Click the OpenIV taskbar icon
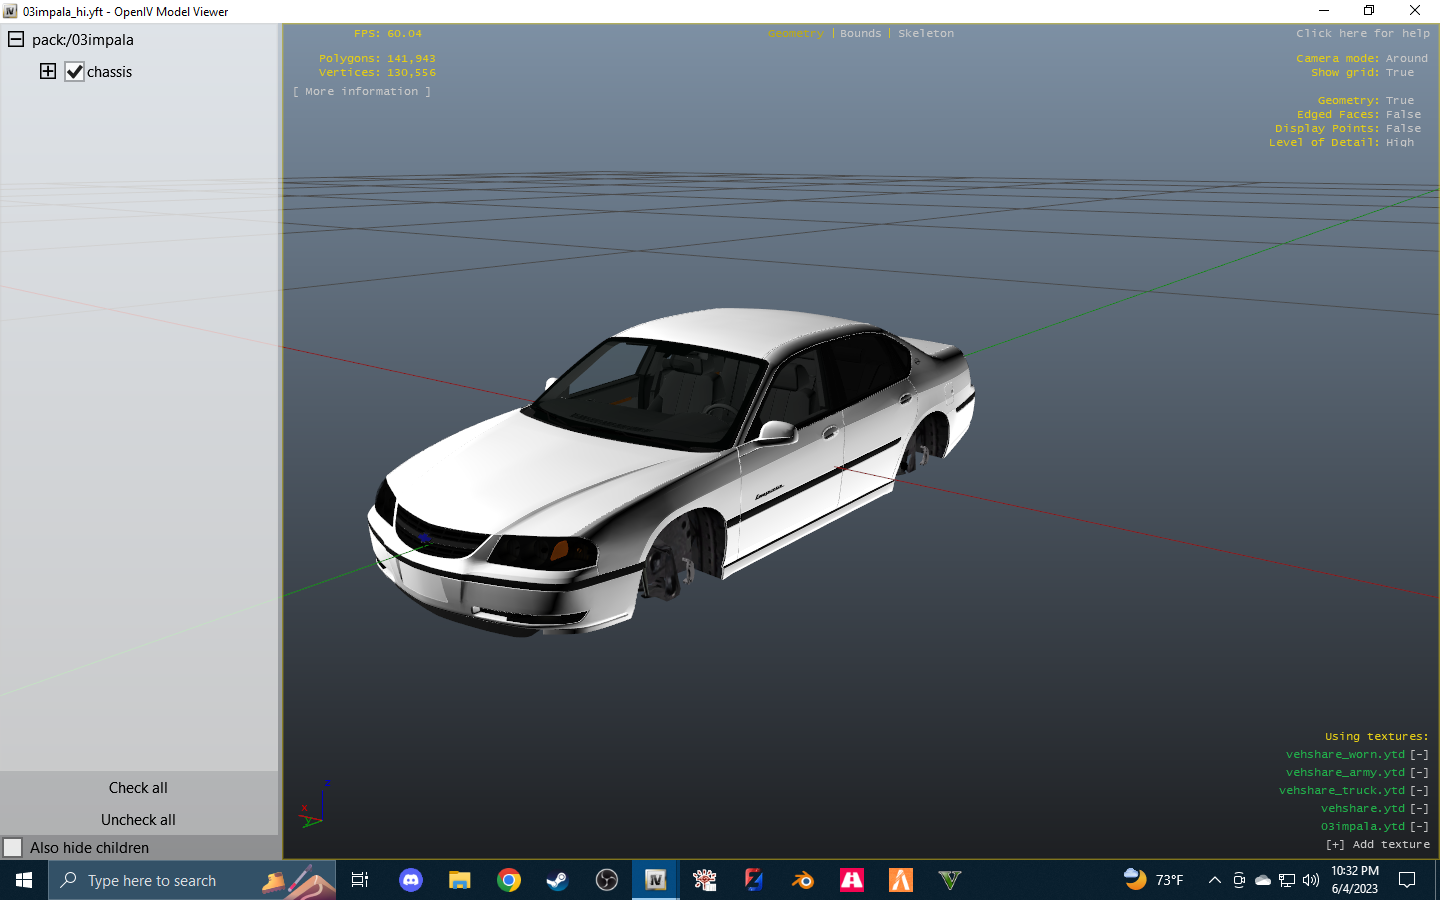1440x900 pixels. tap(656, 880)
